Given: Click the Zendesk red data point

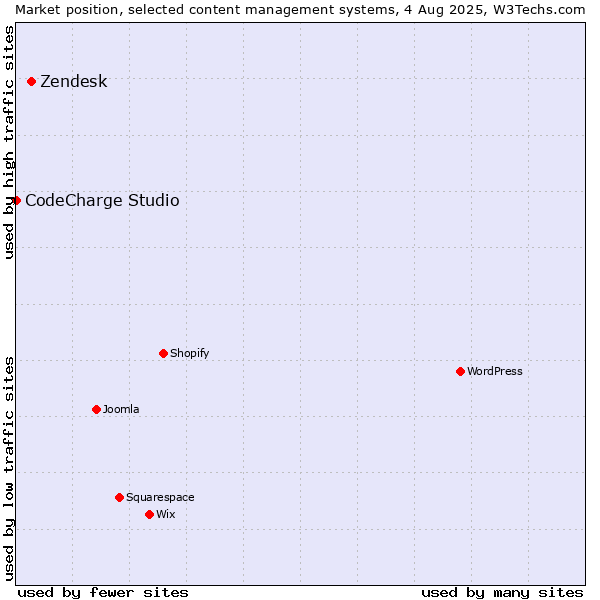Looking at the screenshot, I should [32, 82].
